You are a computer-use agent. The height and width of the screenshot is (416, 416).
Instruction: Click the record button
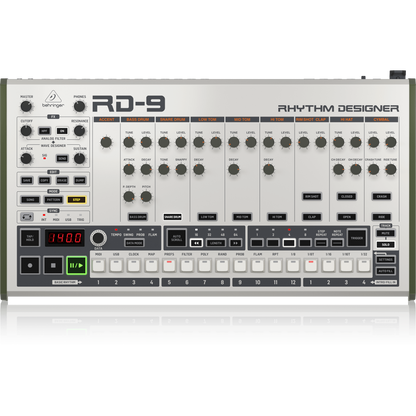pyautogui.click(x=30, y=265)
